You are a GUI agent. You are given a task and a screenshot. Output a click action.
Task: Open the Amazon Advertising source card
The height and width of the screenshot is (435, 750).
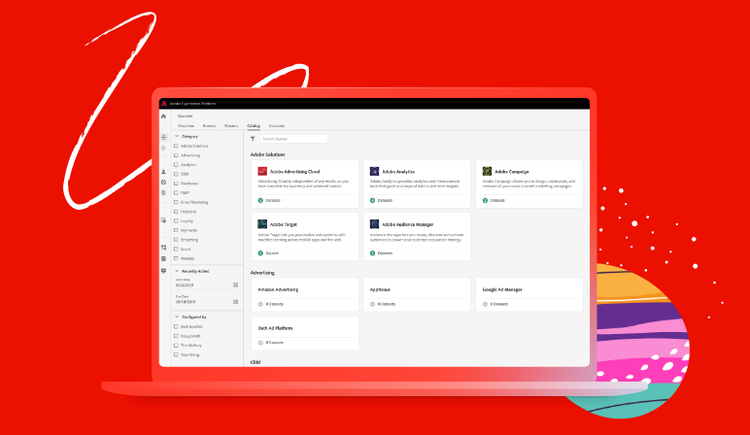point(305,295)
